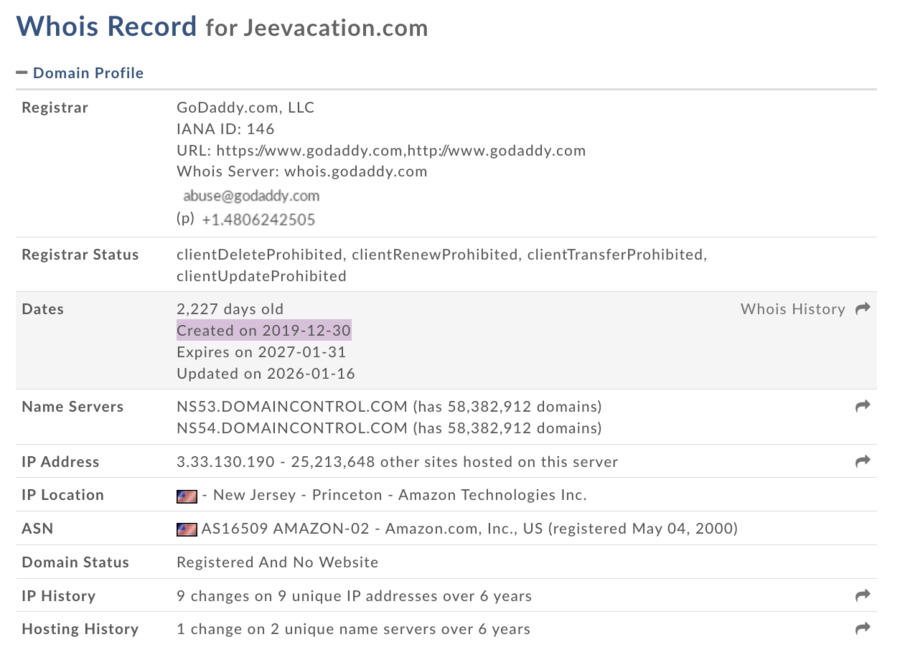This screenshot has height=647, width=900.
Task: Click the Whois History label
Action: pyautogui.click(x=793, y=308)
